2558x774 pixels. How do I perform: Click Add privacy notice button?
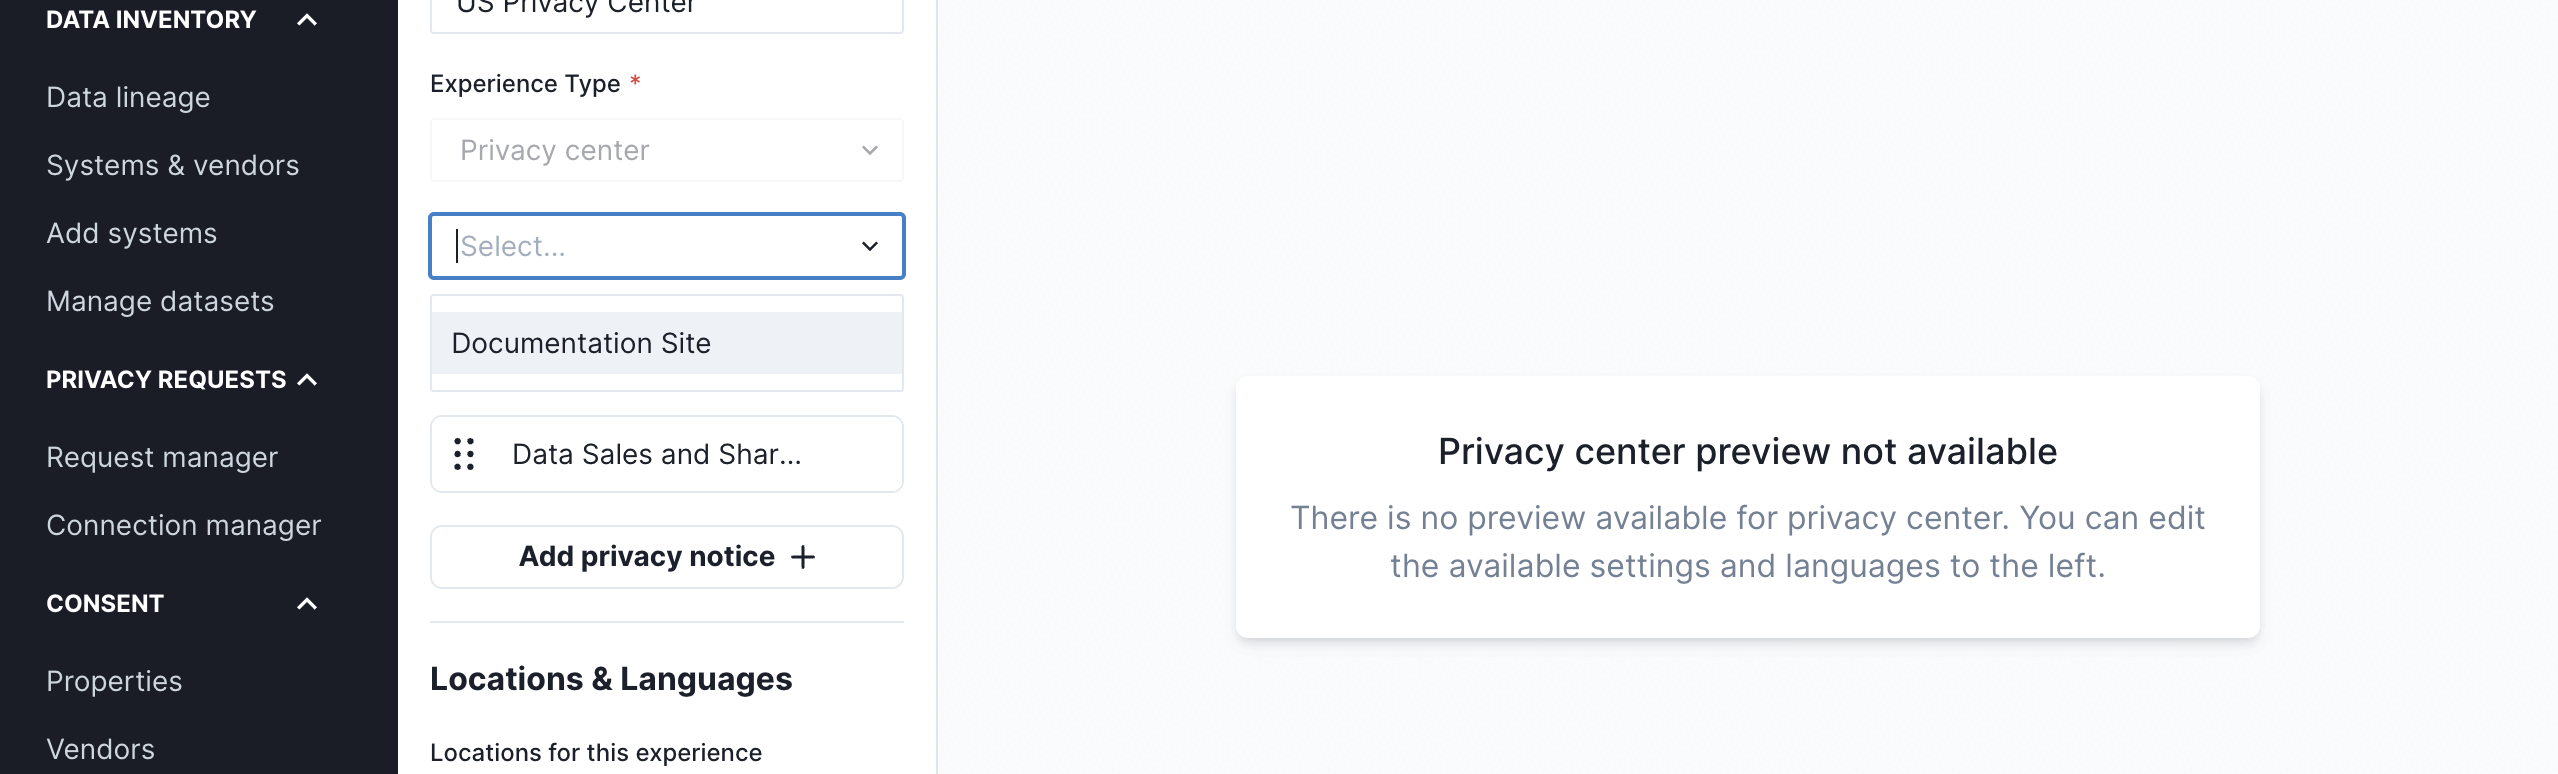point(667,557)
